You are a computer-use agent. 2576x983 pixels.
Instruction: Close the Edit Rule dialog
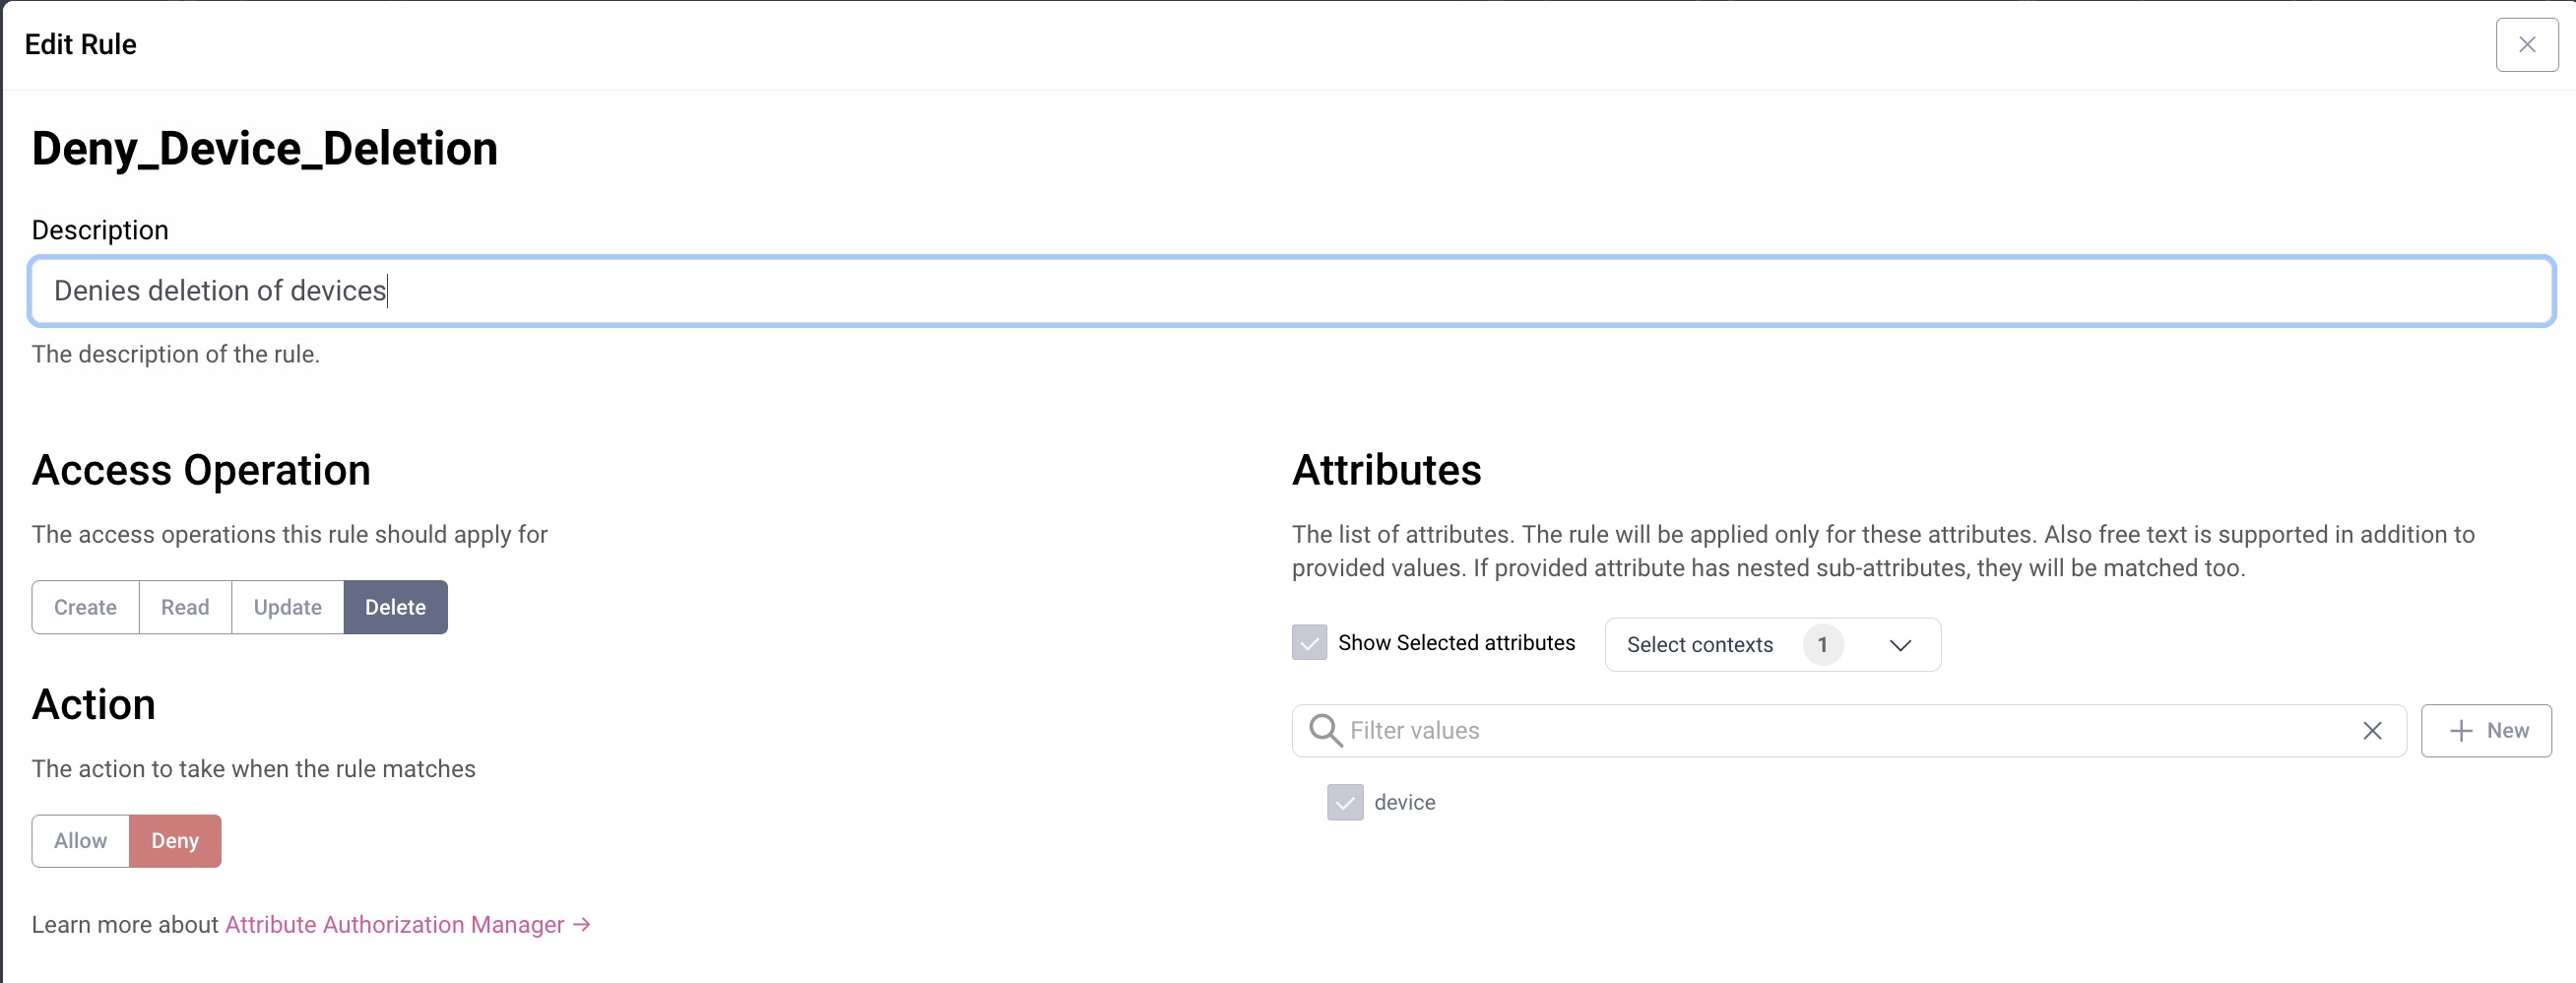[2526, 45]
